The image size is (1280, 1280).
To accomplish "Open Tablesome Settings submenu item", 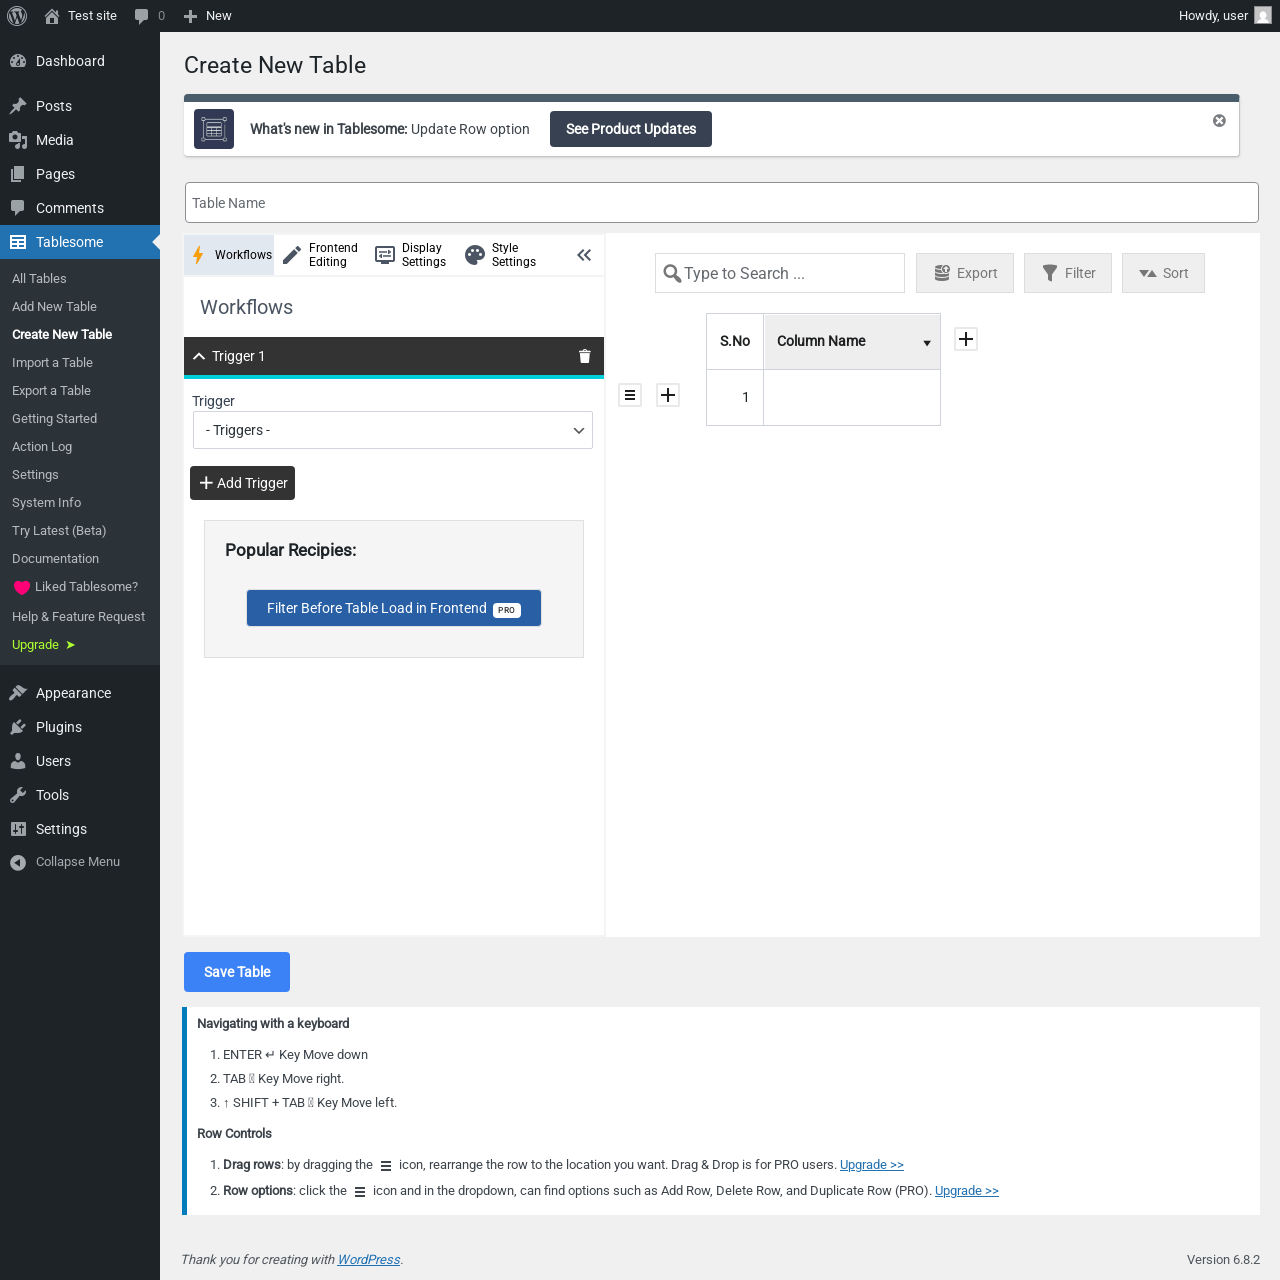I will 35,475.
